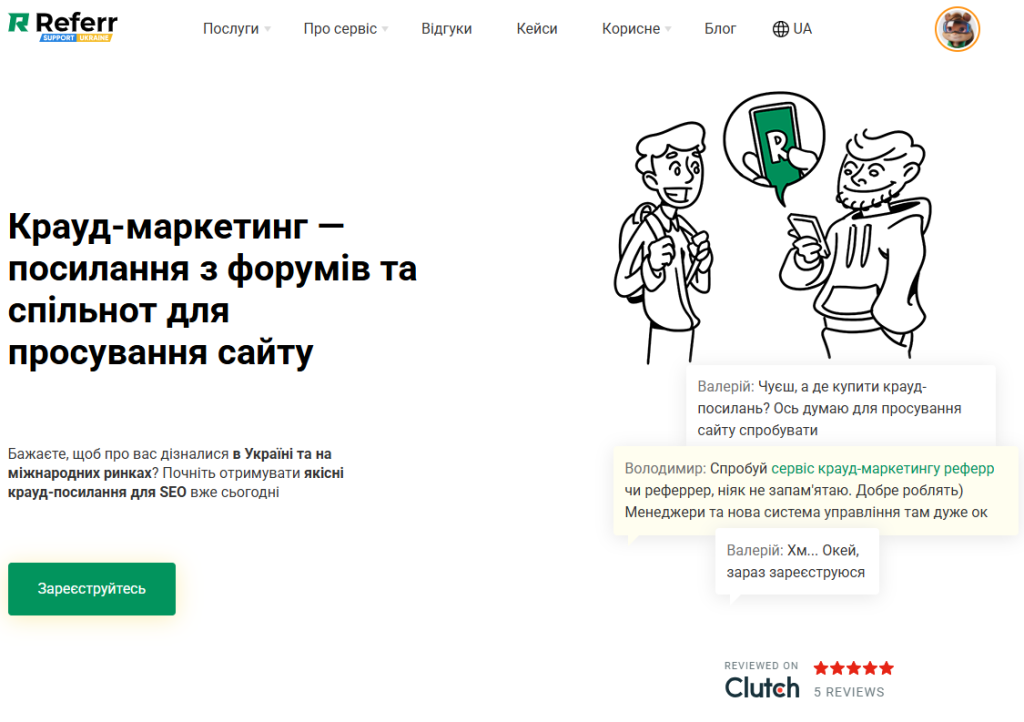
Task: Click the Clutch logo badge
Action: pyautogui.click(x=762, y=682)
